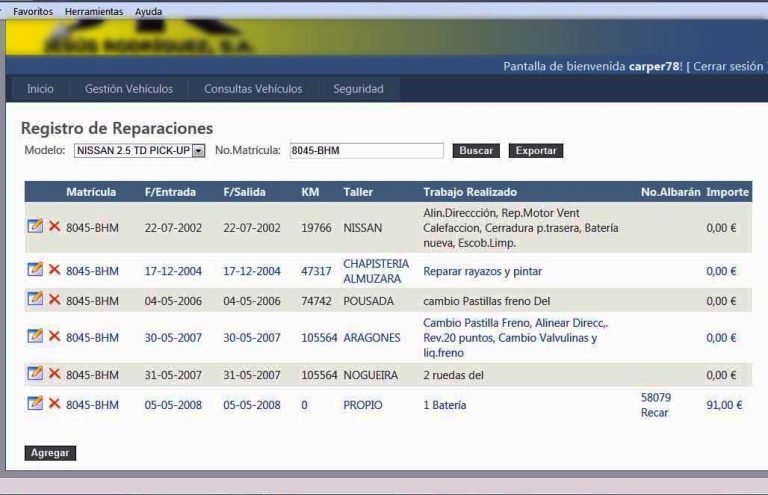This screenshot has height=495, width=768.
Task: Edit the repair record dated 22-07-2002
Action: 35,227
